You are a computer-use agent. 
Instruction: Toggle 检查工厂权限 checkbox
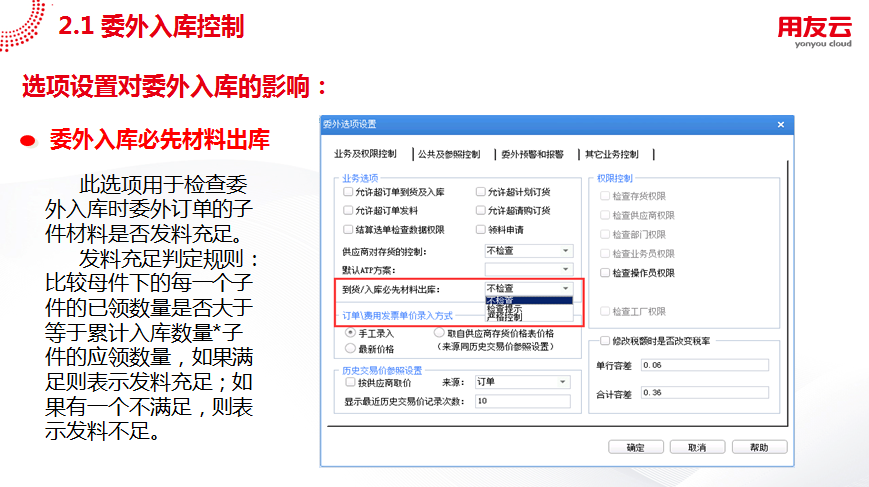pyautogui.click(x=605, y=311)
